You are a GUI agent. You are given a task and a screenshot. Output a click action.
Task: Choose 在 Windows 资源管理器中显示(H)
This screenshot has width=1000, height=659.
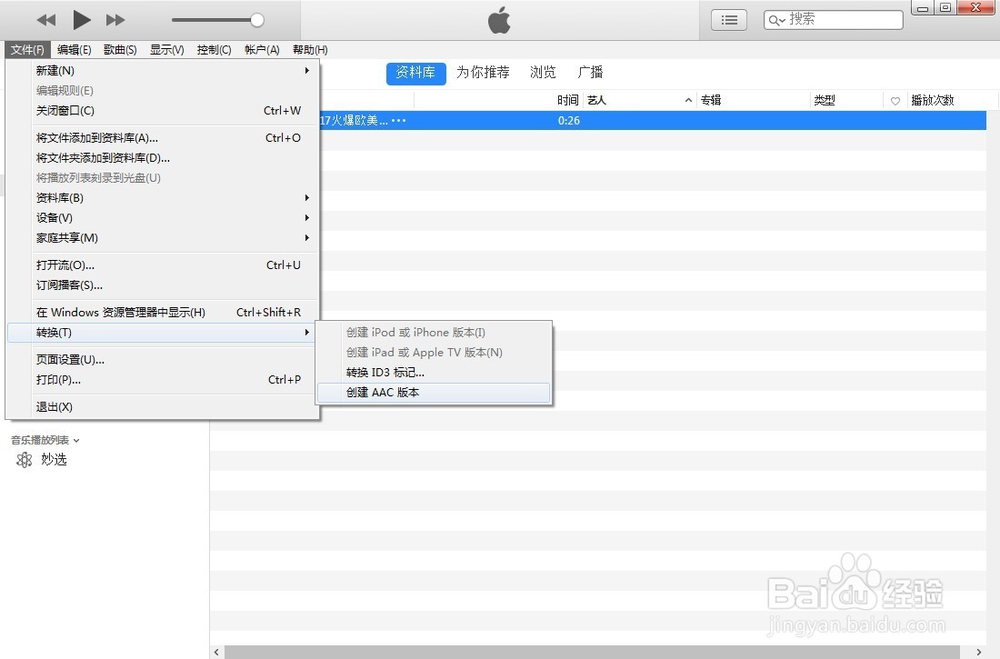(163, 312)
